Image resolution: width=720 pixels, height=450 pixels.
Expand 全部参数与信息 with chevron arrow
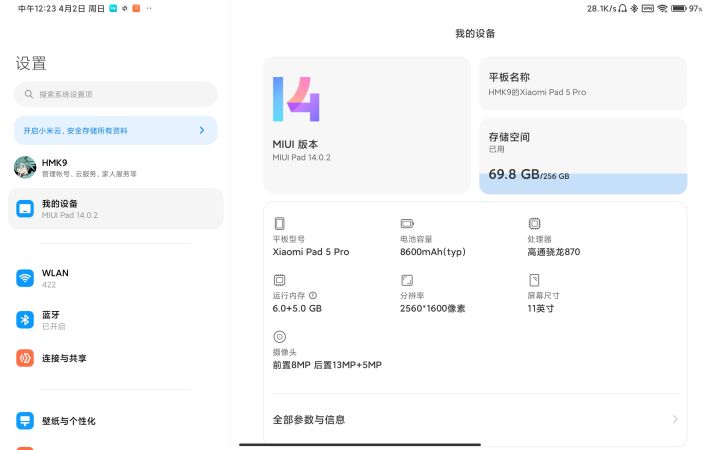coord(675,420)
